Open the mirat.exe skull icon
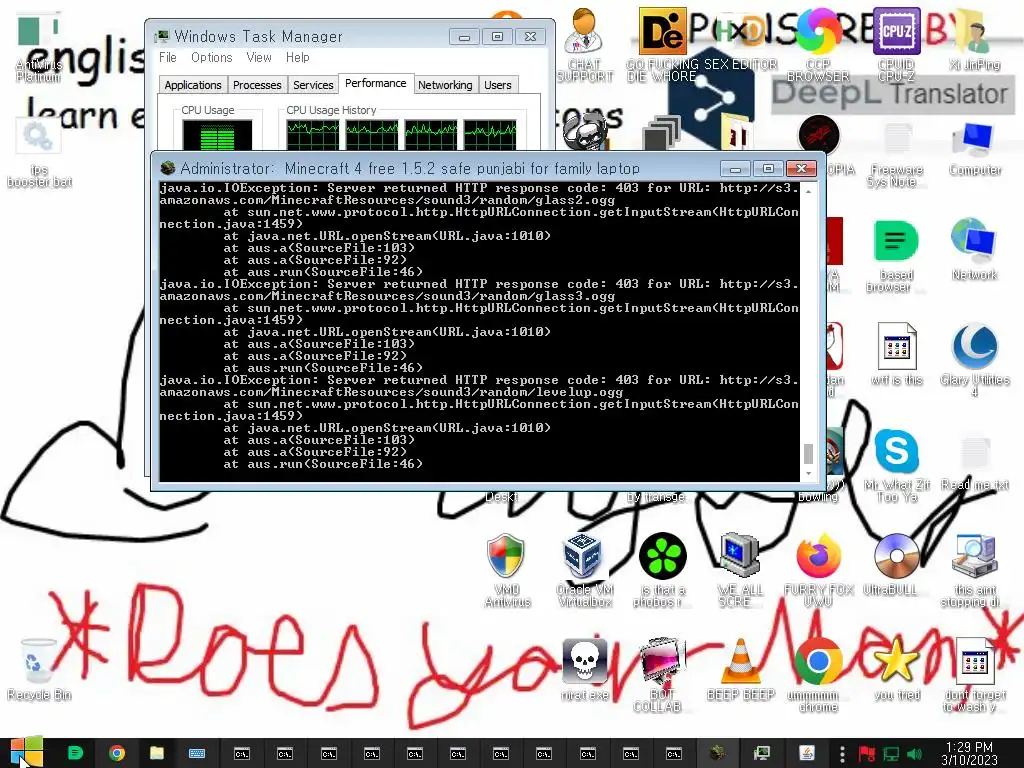This screenshot has width=1024, height=768. (584, 669)
